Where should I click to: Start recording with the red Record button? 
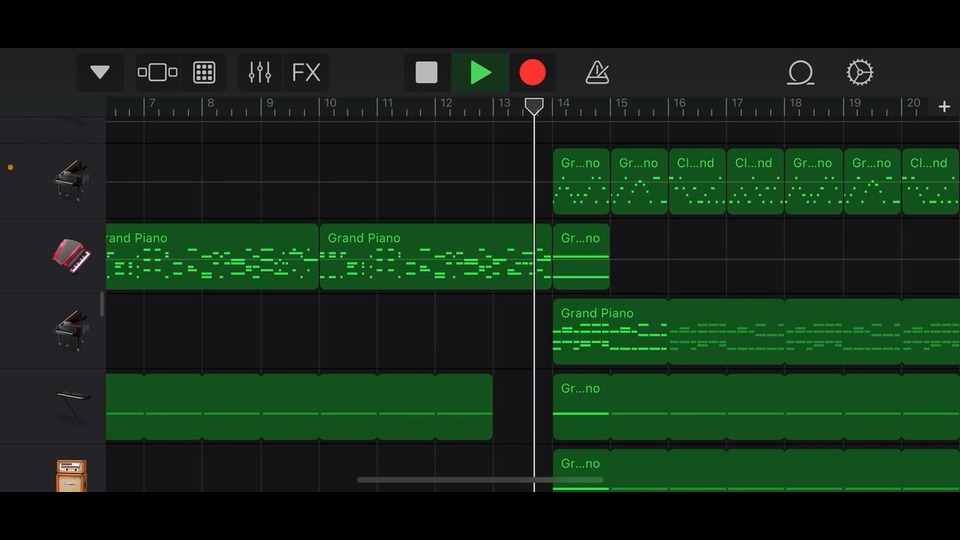[x=533, y=72]
